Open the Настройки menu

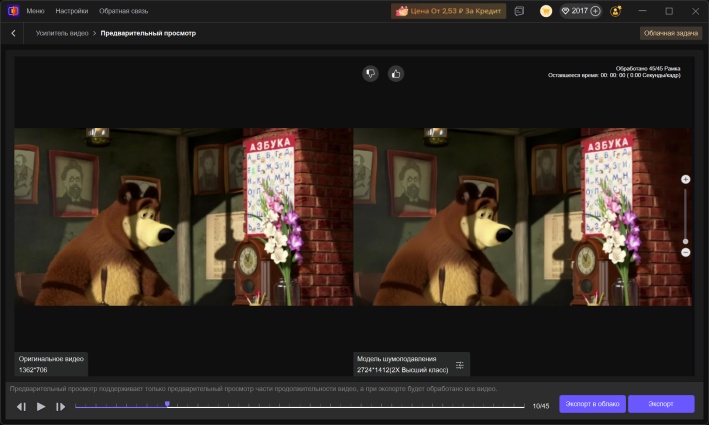point(71,11)
